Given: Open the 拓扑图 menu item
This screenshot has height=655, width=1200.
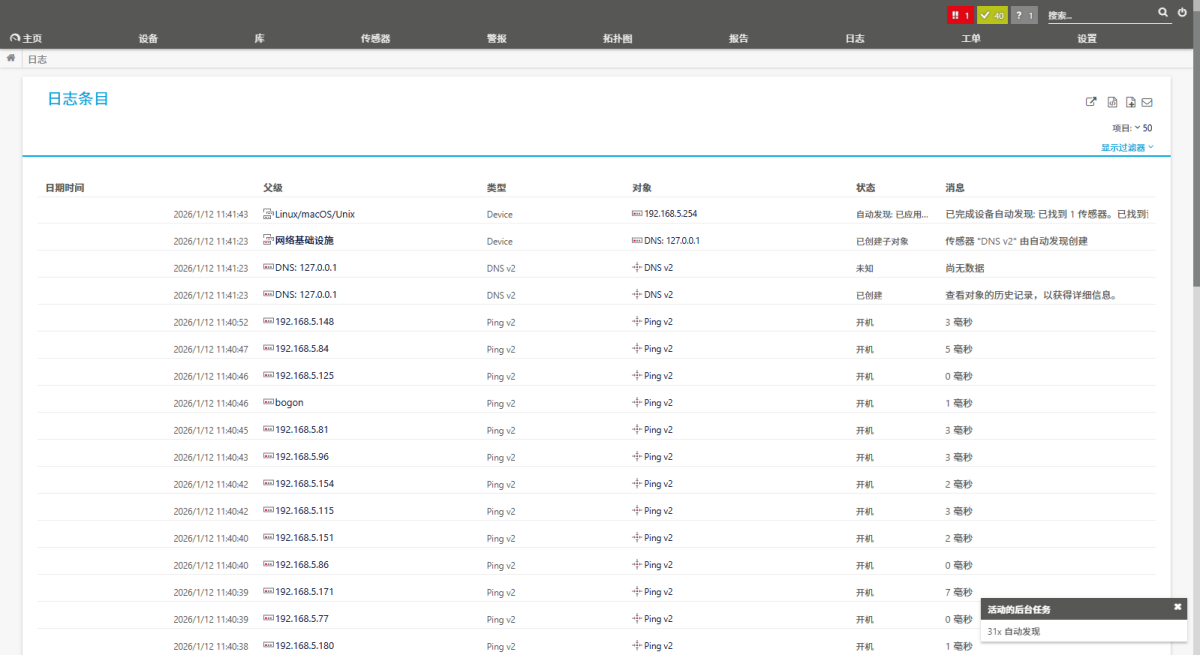Looking at the screenshot, I should tap(617, 37).
